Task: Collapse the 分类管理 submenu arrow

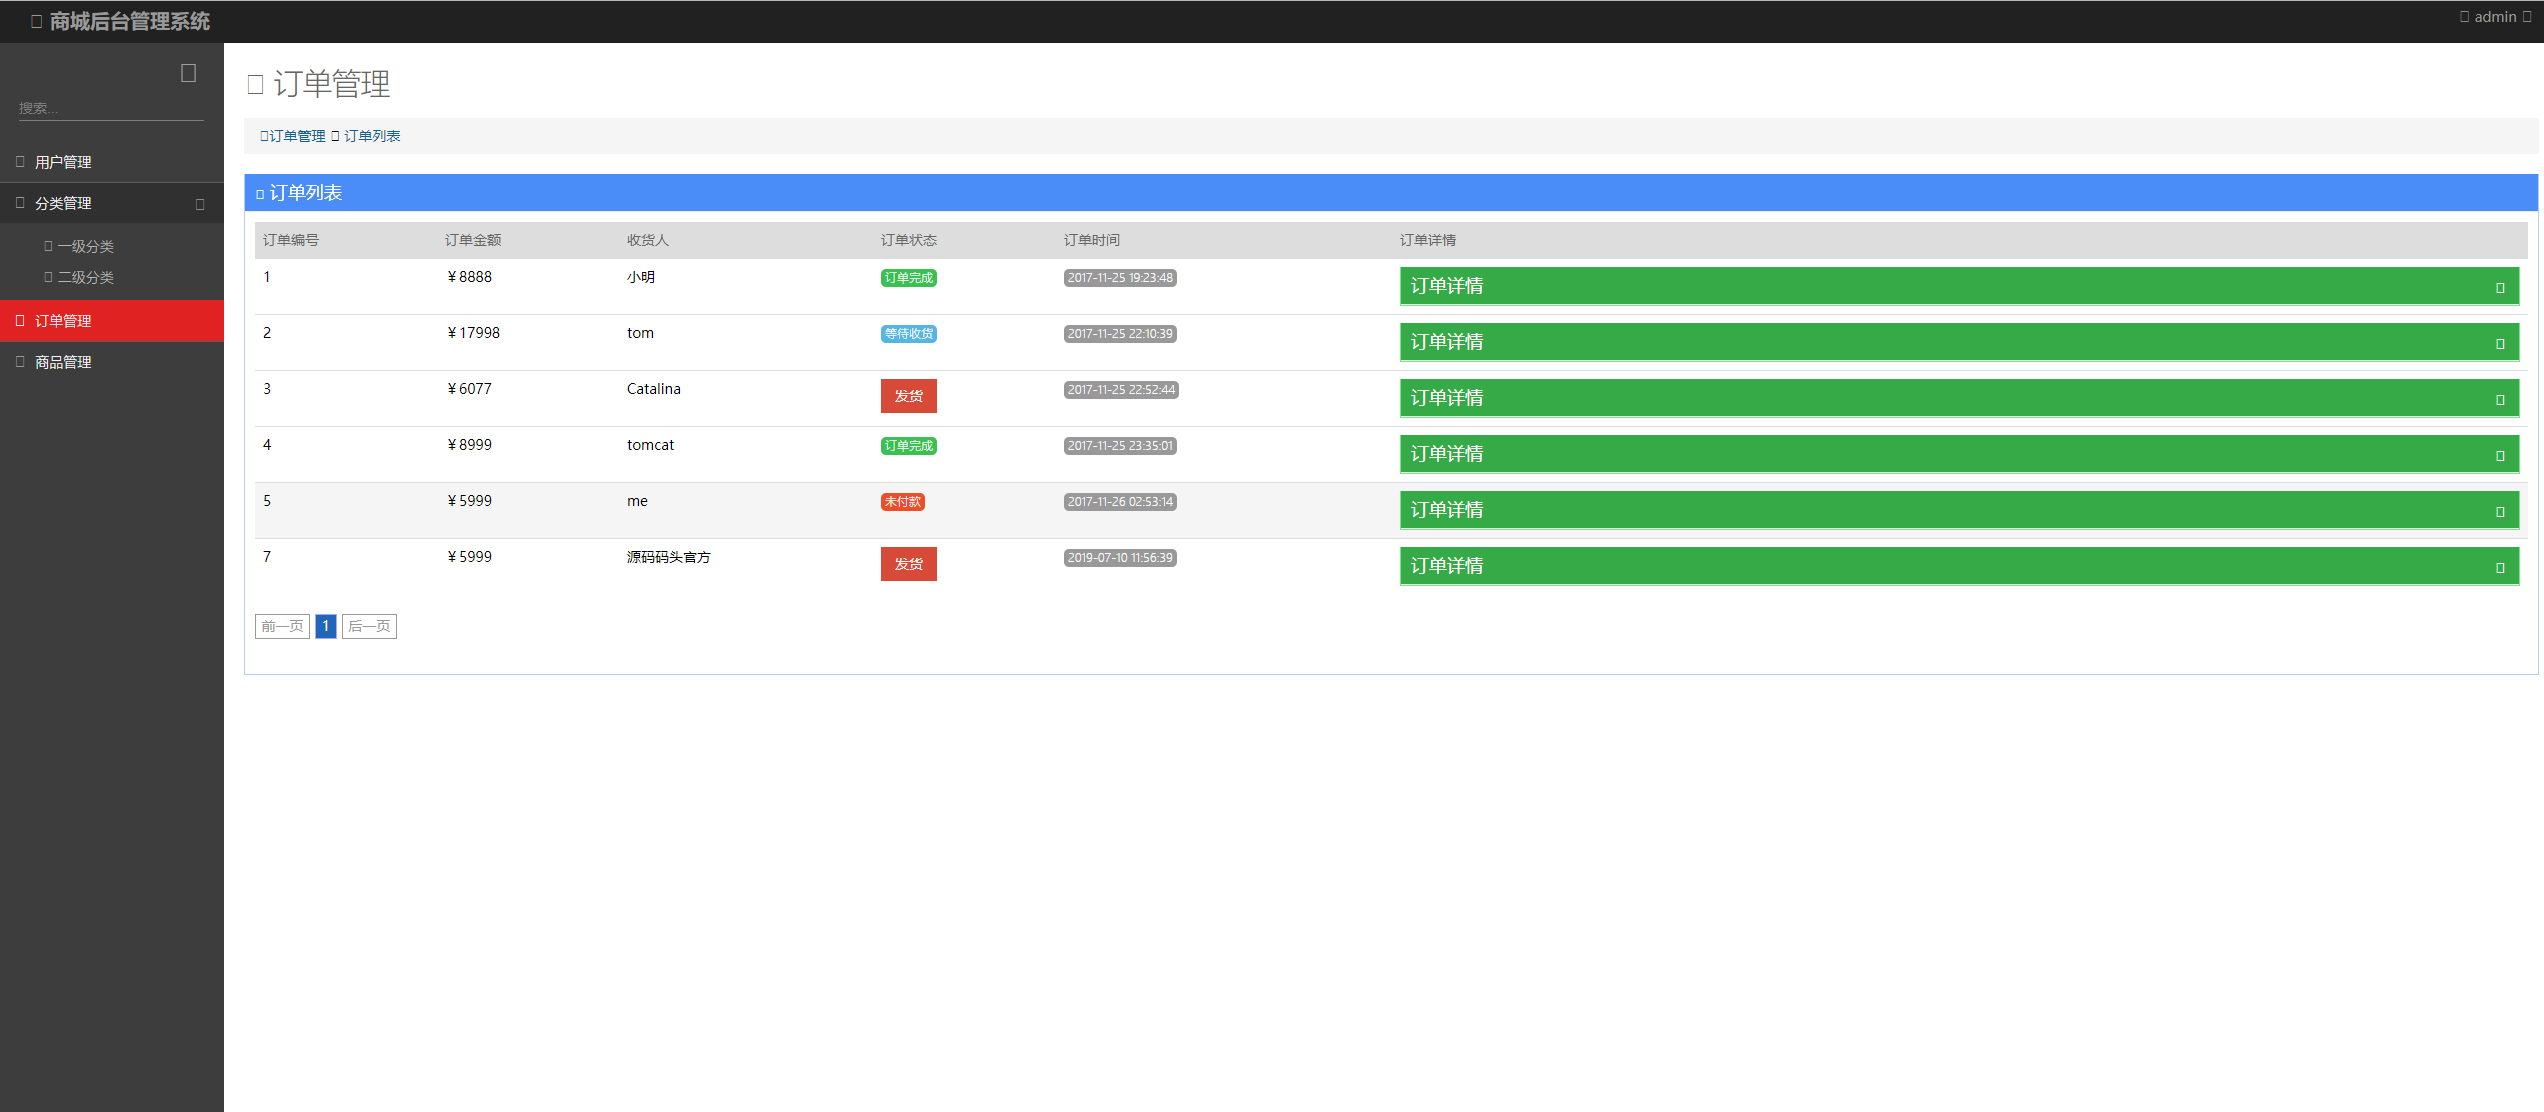Action: click(200, 204)
